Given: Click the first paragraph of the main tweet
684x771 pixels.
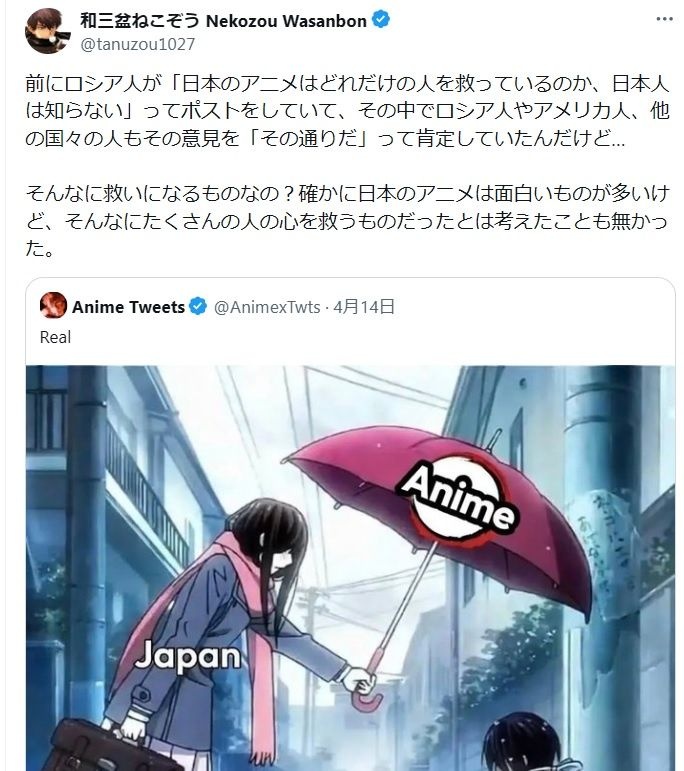Looking at the screenshot, I should click(x=347, y=112).
